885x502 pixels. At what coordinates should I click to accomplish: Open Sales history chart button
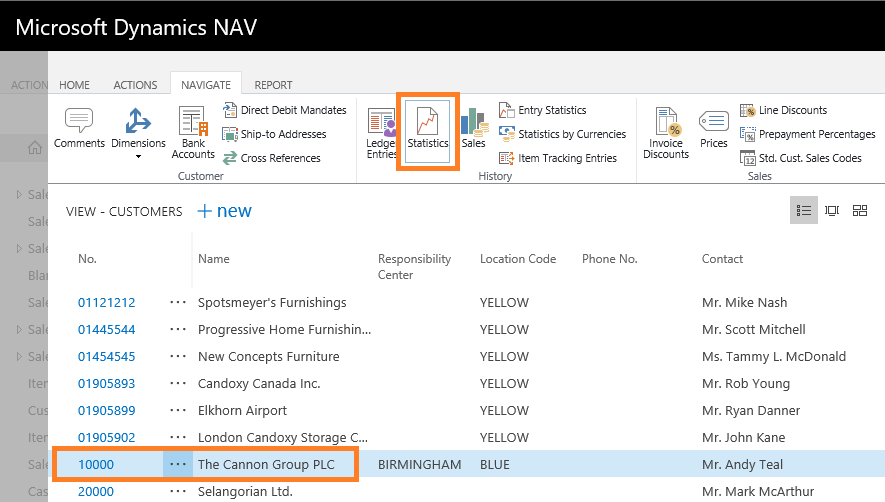point(474,128)
